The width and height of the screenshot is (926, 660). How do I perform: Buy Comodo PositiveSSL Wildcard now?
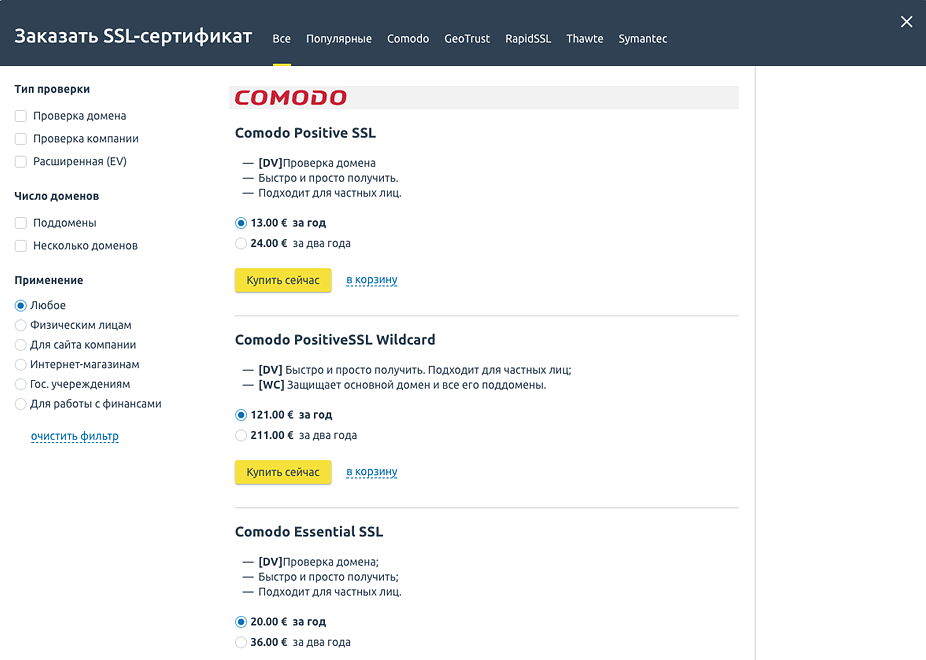click(x=283, y=472)
